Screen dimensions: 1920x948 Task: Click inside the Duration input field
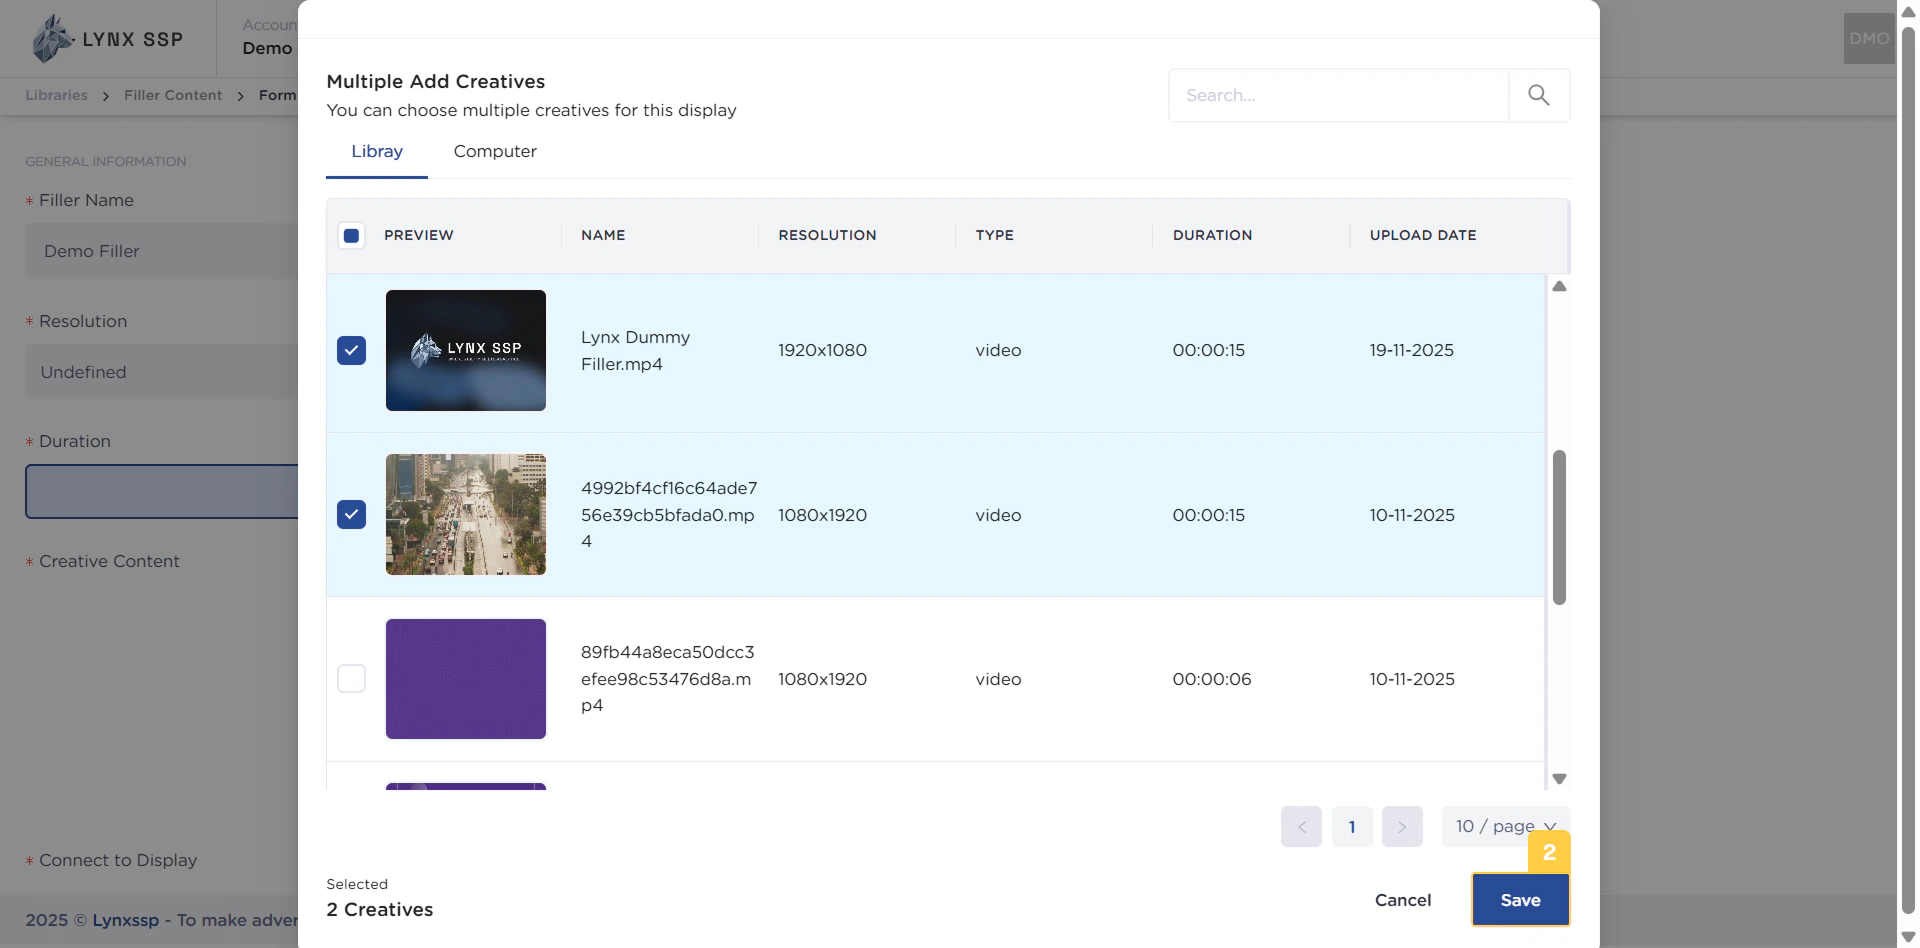pos(160,491)
